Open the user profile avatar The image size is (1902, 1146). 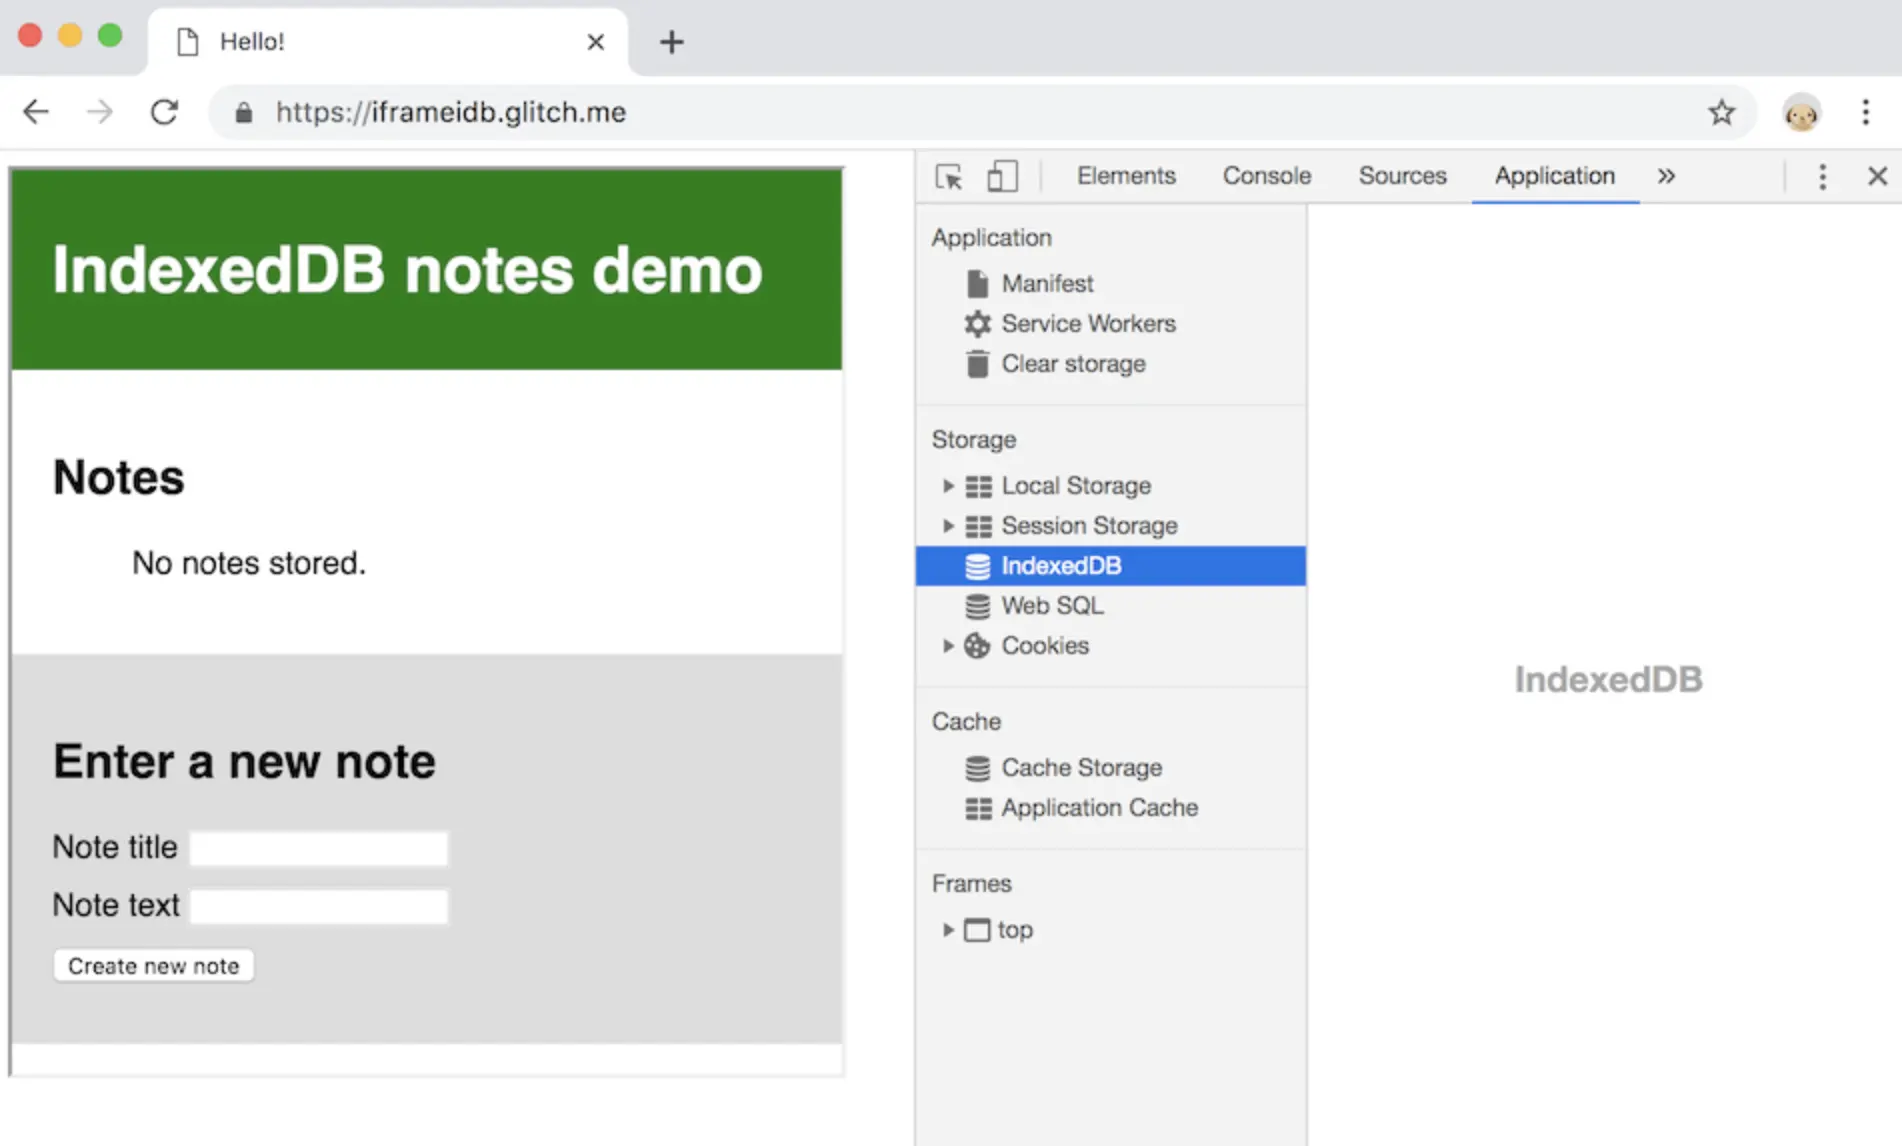[x=1801, y=113]
